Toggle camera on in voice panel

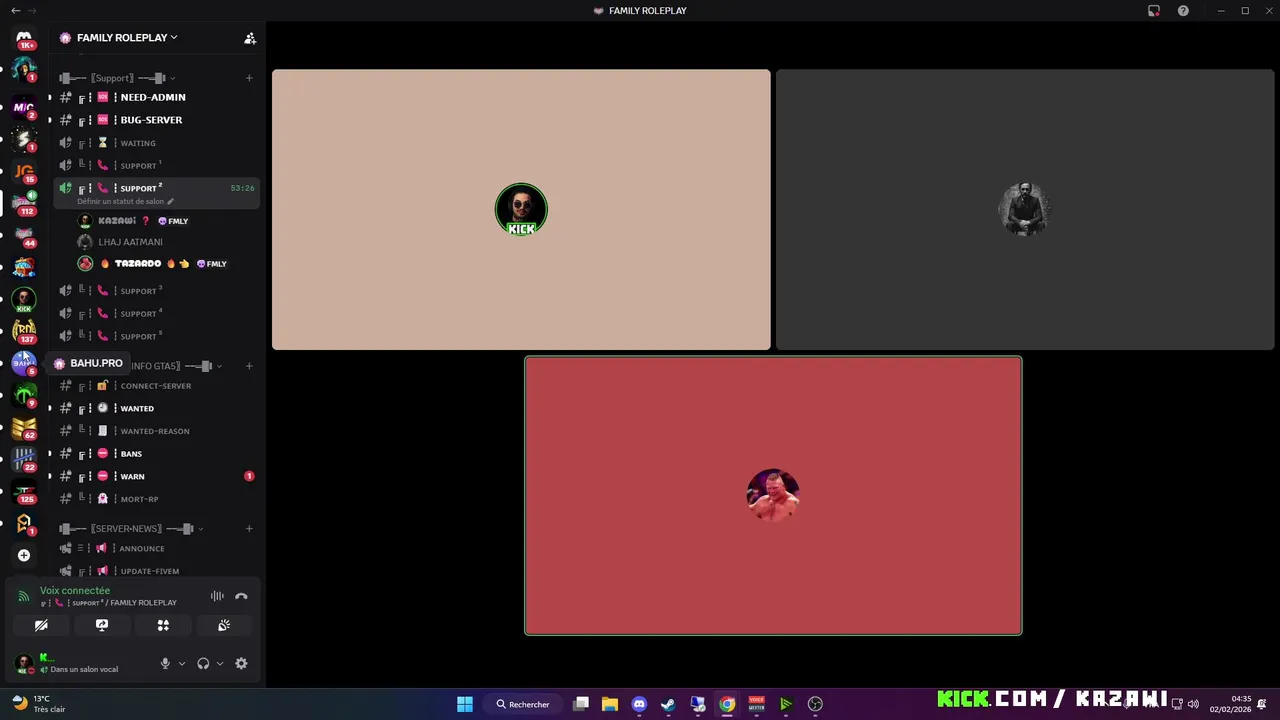tap(41, 625)
